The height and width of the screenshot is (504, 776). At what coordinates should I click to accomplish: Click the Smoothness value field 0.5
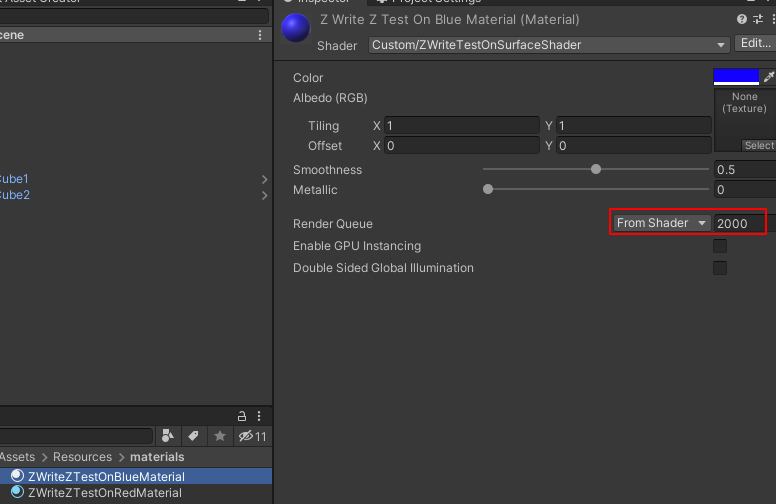coord(745,170)
